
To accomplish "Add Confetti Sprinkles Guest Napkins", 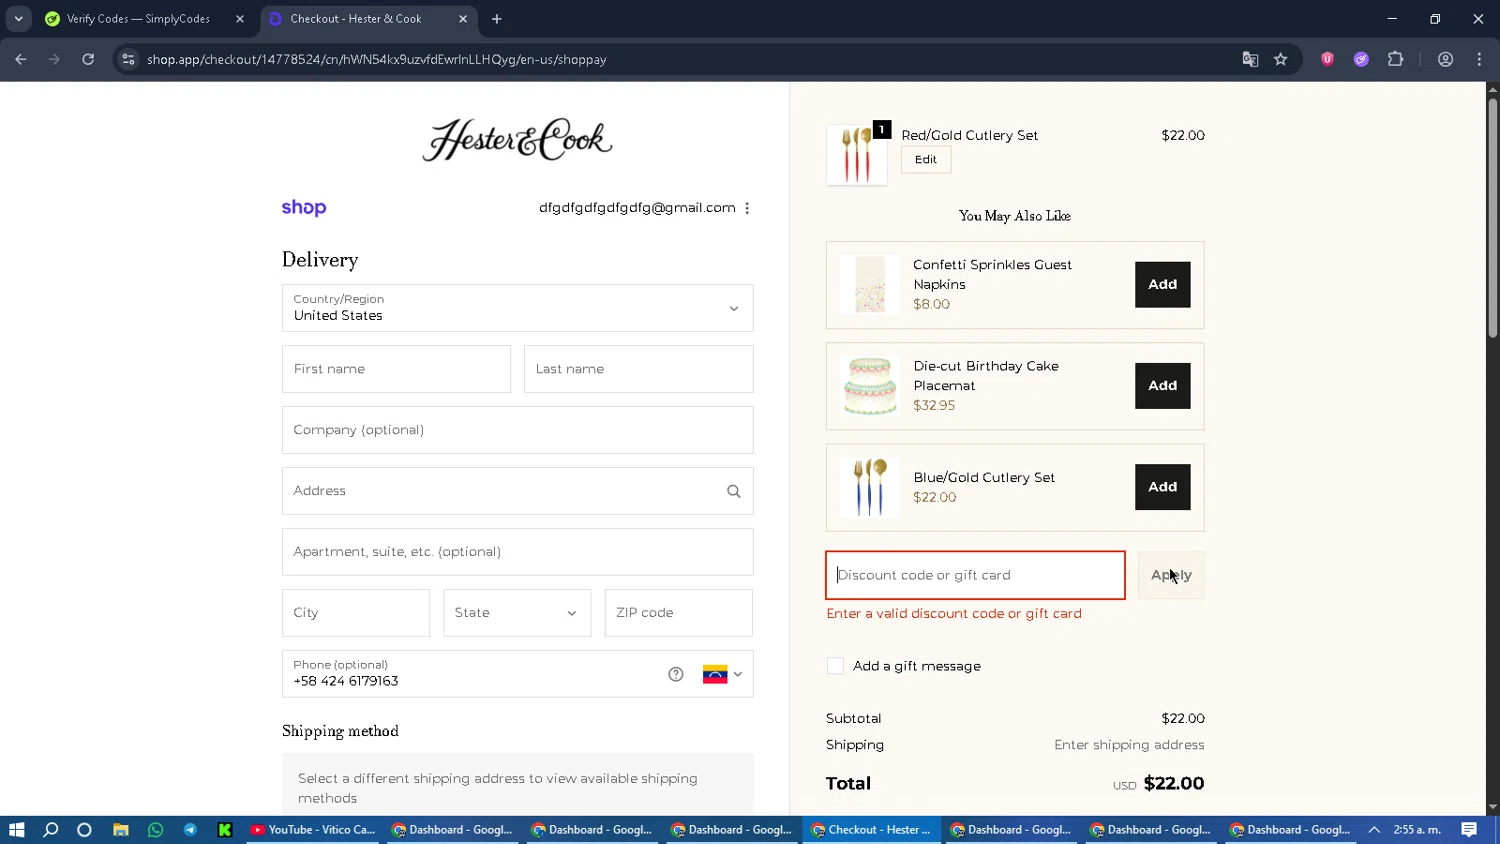I will (x=1162, y=285).
